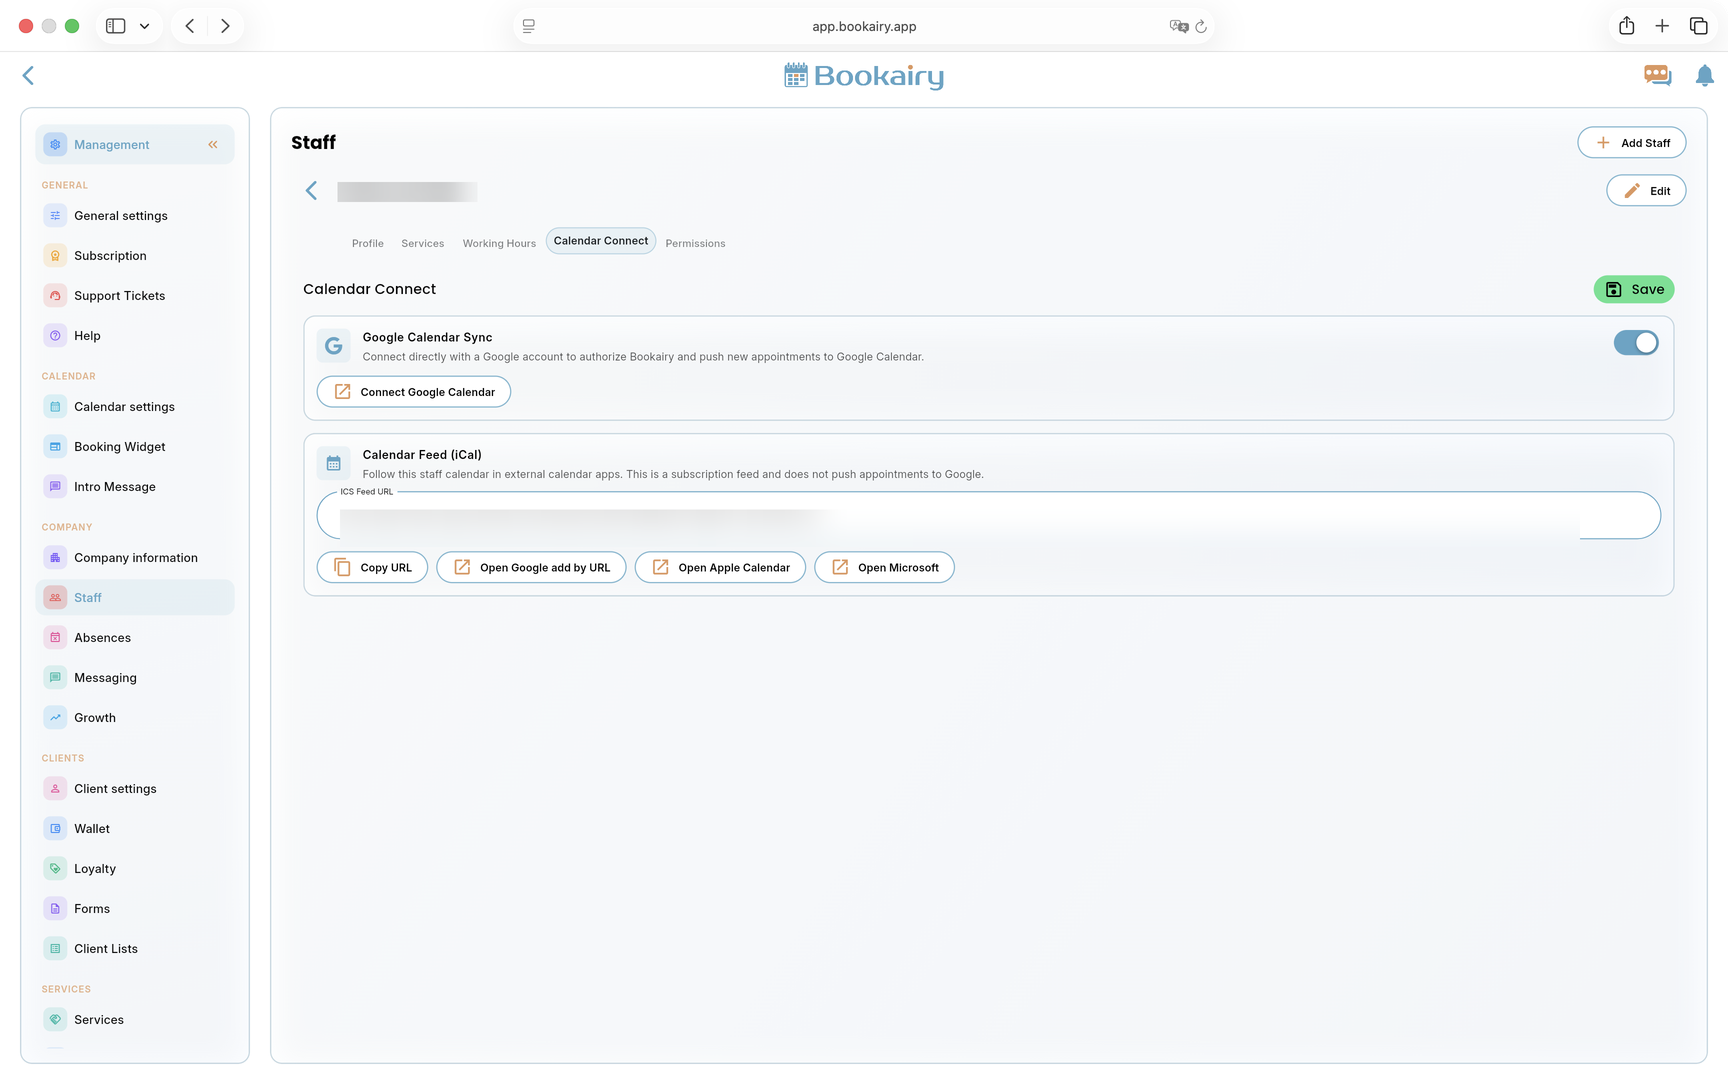Click the General settings sidebar icon
Viewport: 1728px width, 1084px height.
pyautogui.click(x=55, y=216)
